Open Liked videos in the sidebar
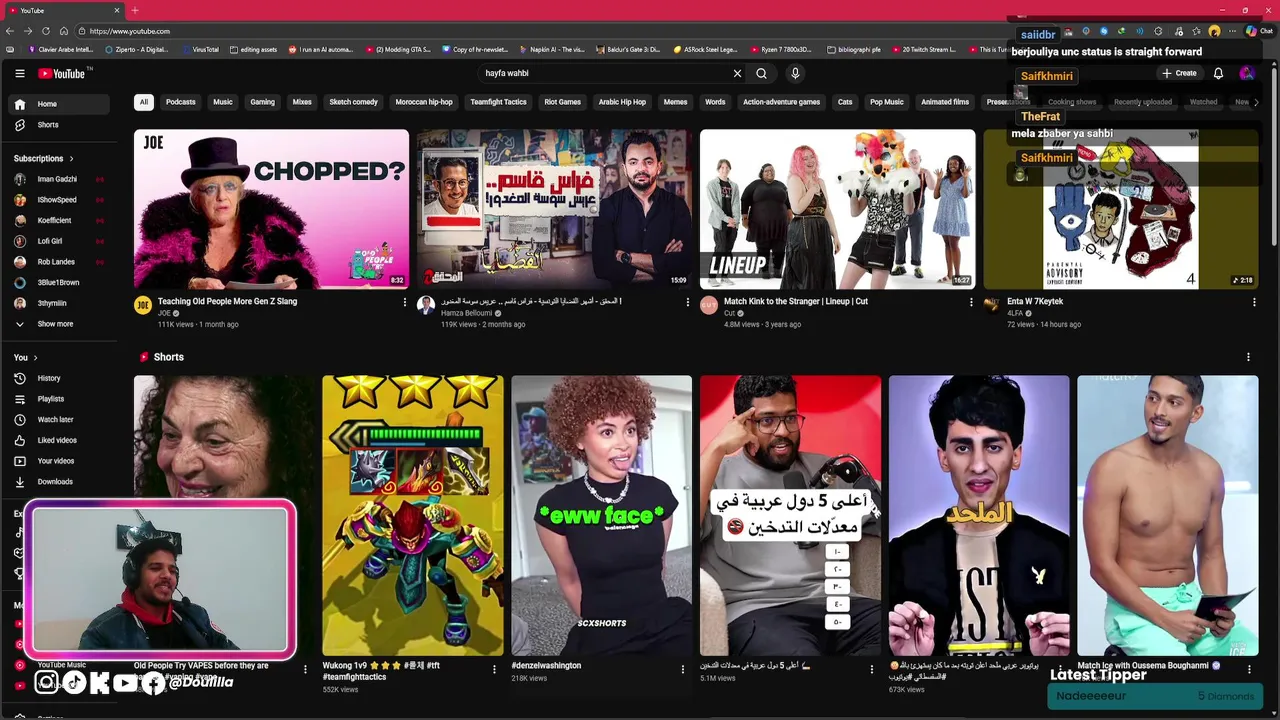Viewport: 1280px width, 720px height. click(x=61, y=440)
